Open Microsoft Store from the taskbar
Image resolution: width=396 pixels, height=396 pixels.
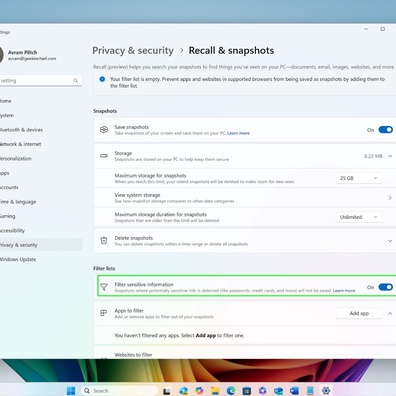pyautogui.click(x=247, y=391)
